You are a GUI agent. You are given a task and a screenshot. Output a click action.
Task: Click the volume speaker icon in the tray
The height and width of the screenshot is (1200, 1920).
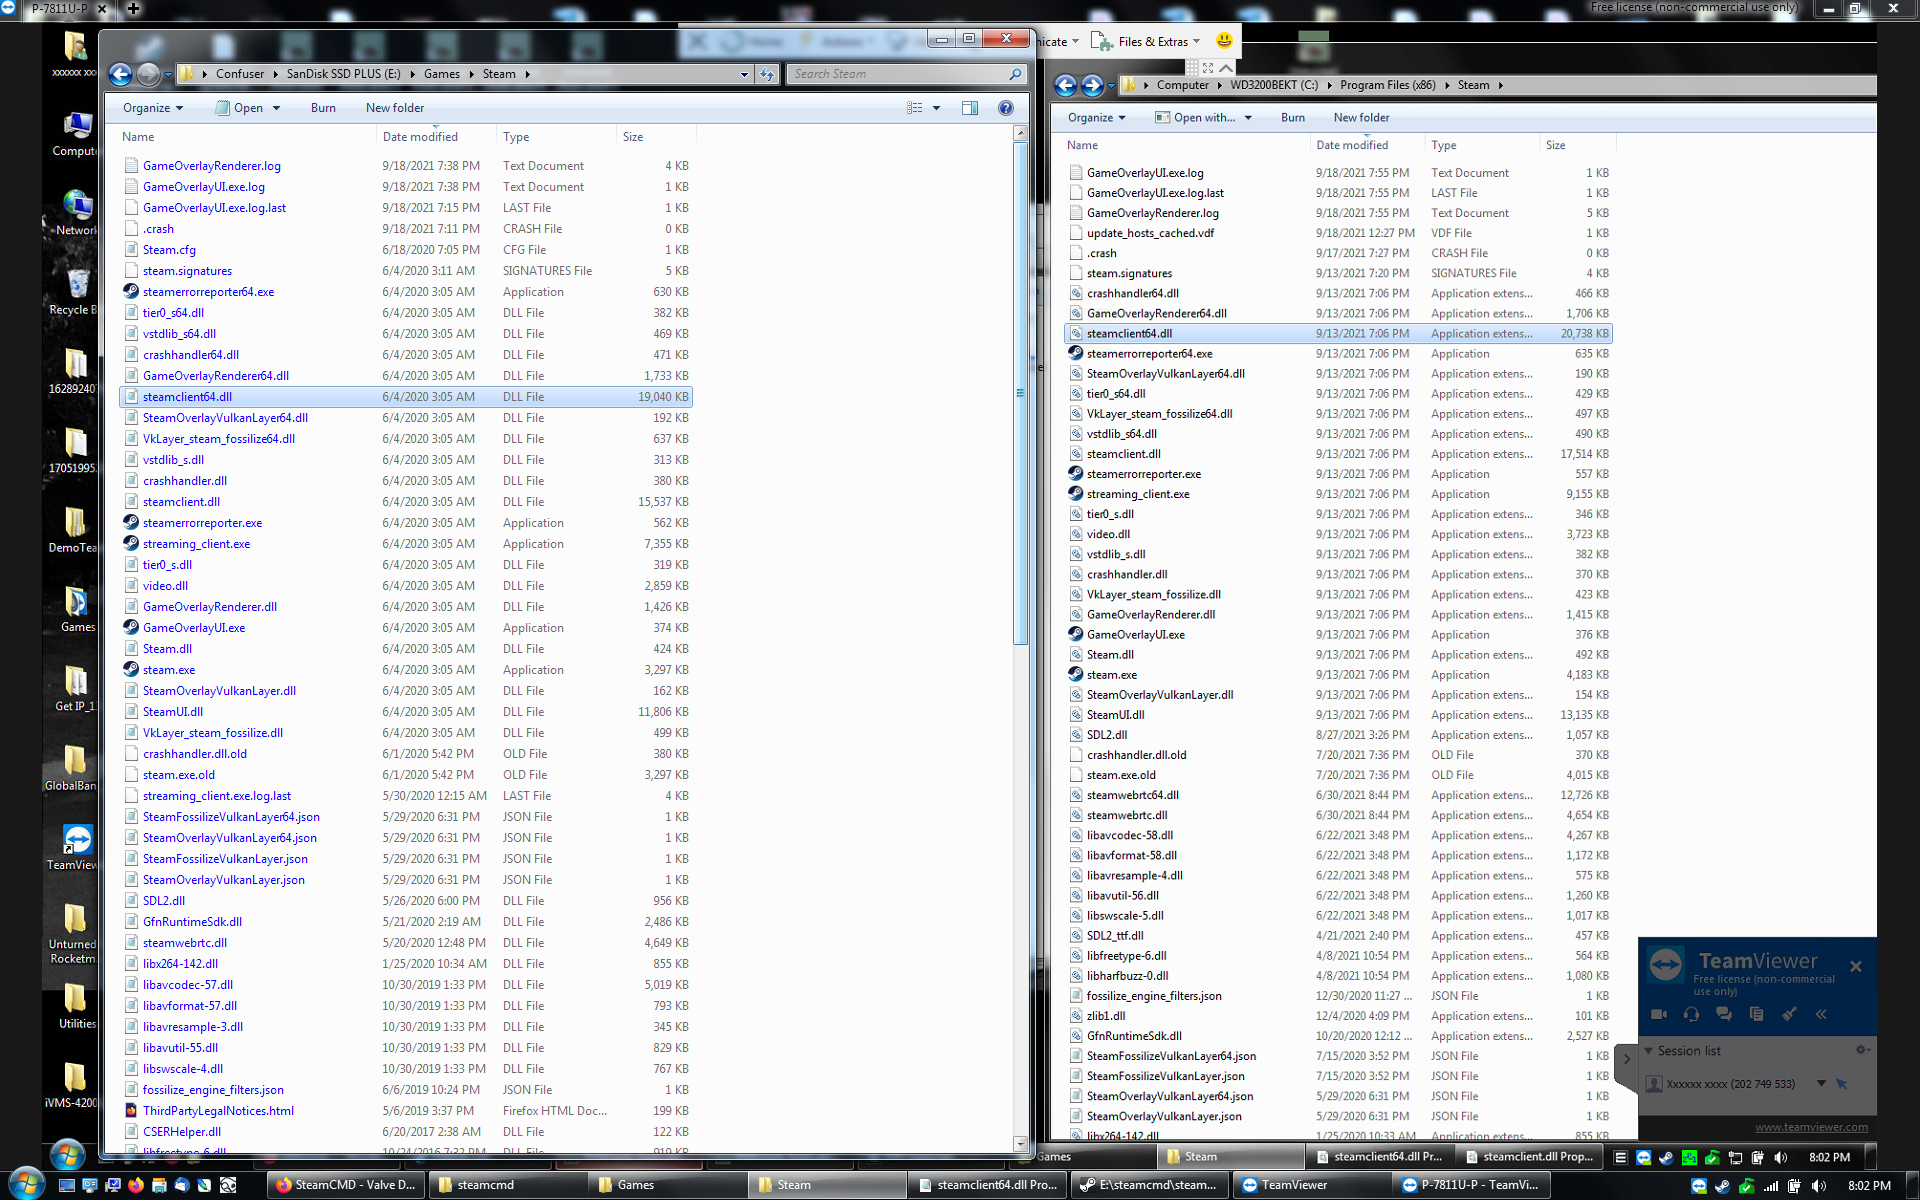[1781, 1158]
